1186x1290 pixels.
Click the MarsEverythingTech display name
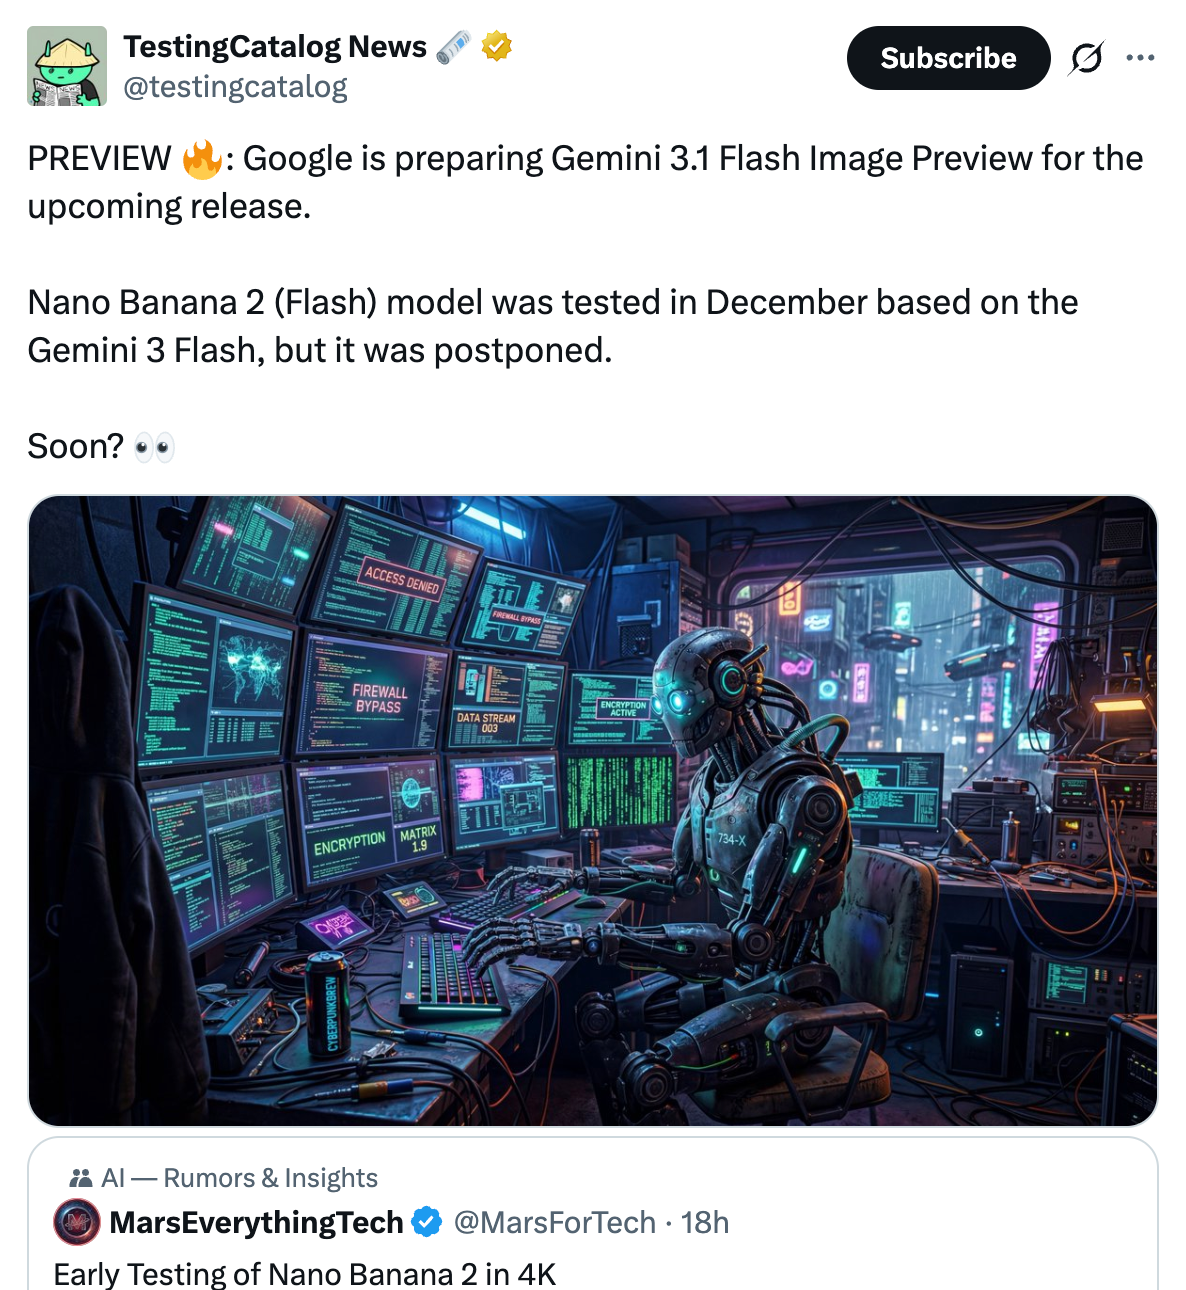(256, 1222)
